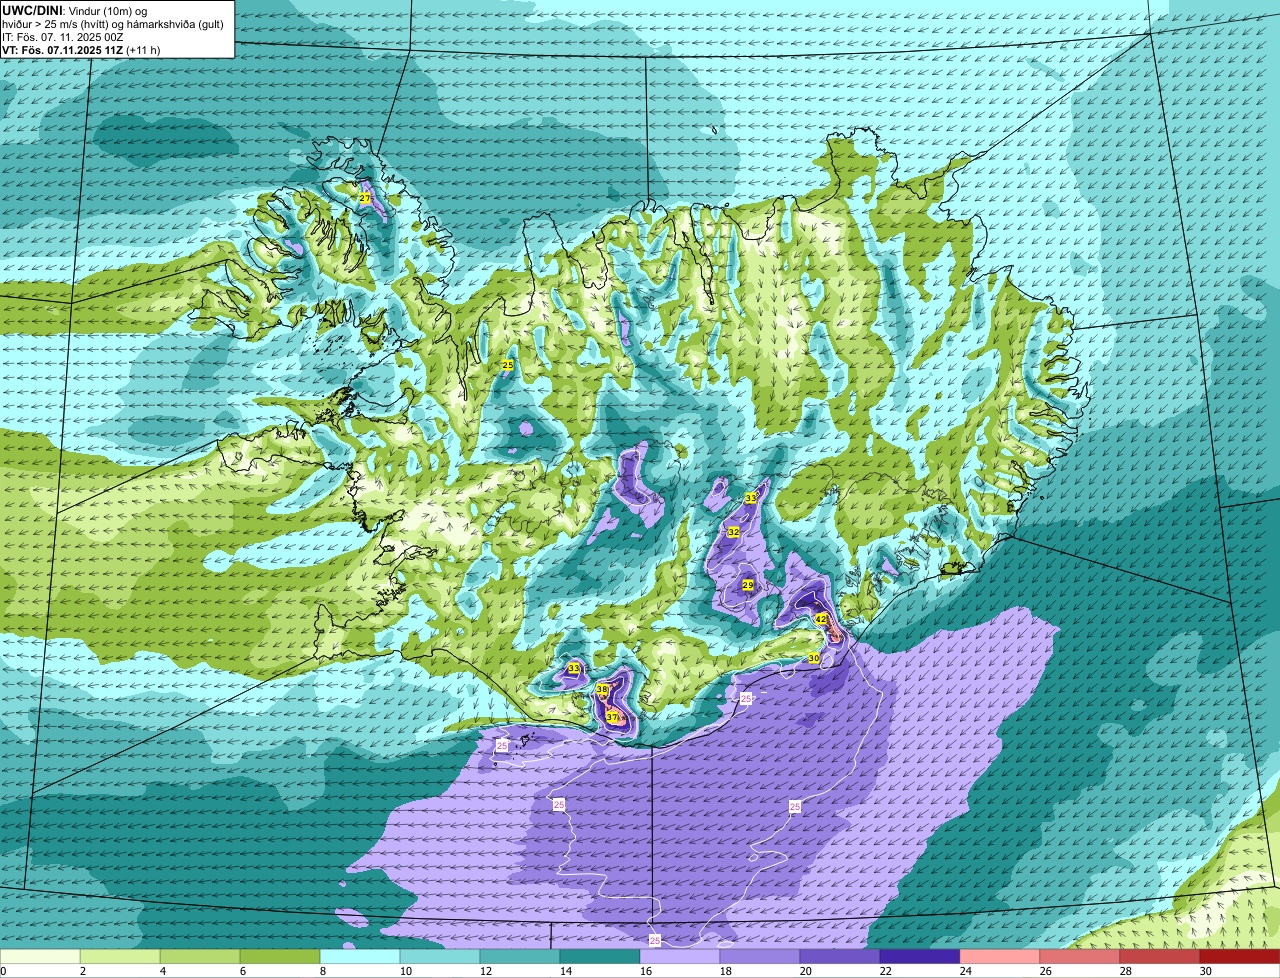
Task: Choose the olive green 6–8 m/s legend swatch
Action: click(281, 957)
